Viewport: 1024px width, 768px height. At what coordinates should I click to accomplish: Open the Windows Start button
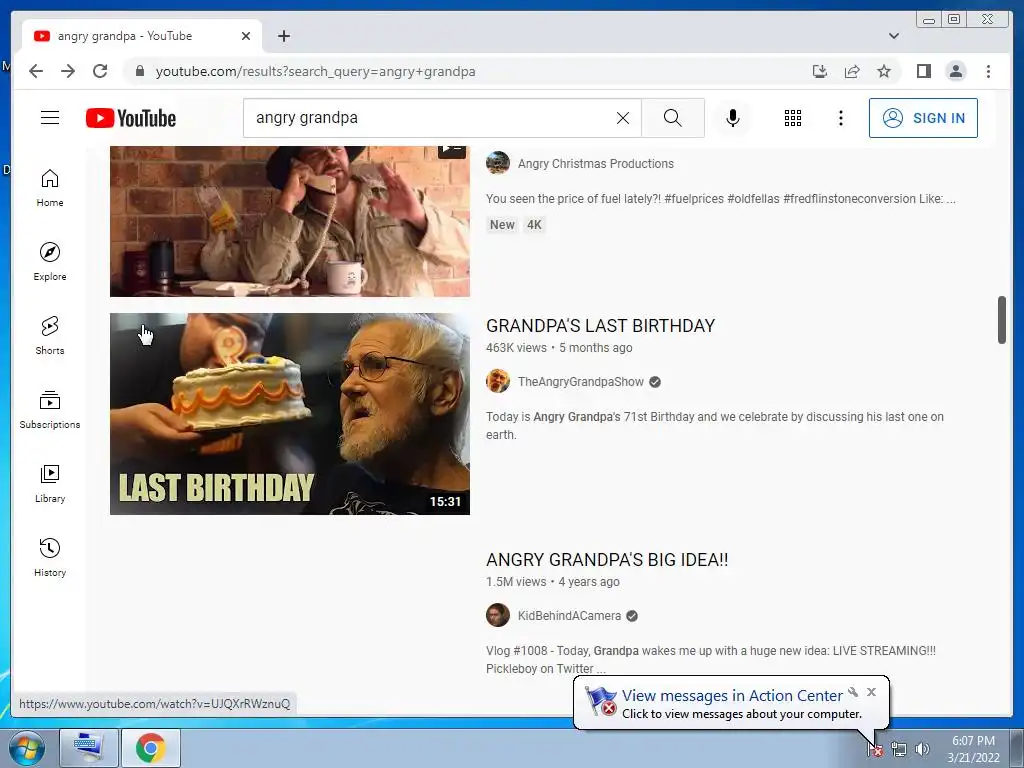(27, 748)
